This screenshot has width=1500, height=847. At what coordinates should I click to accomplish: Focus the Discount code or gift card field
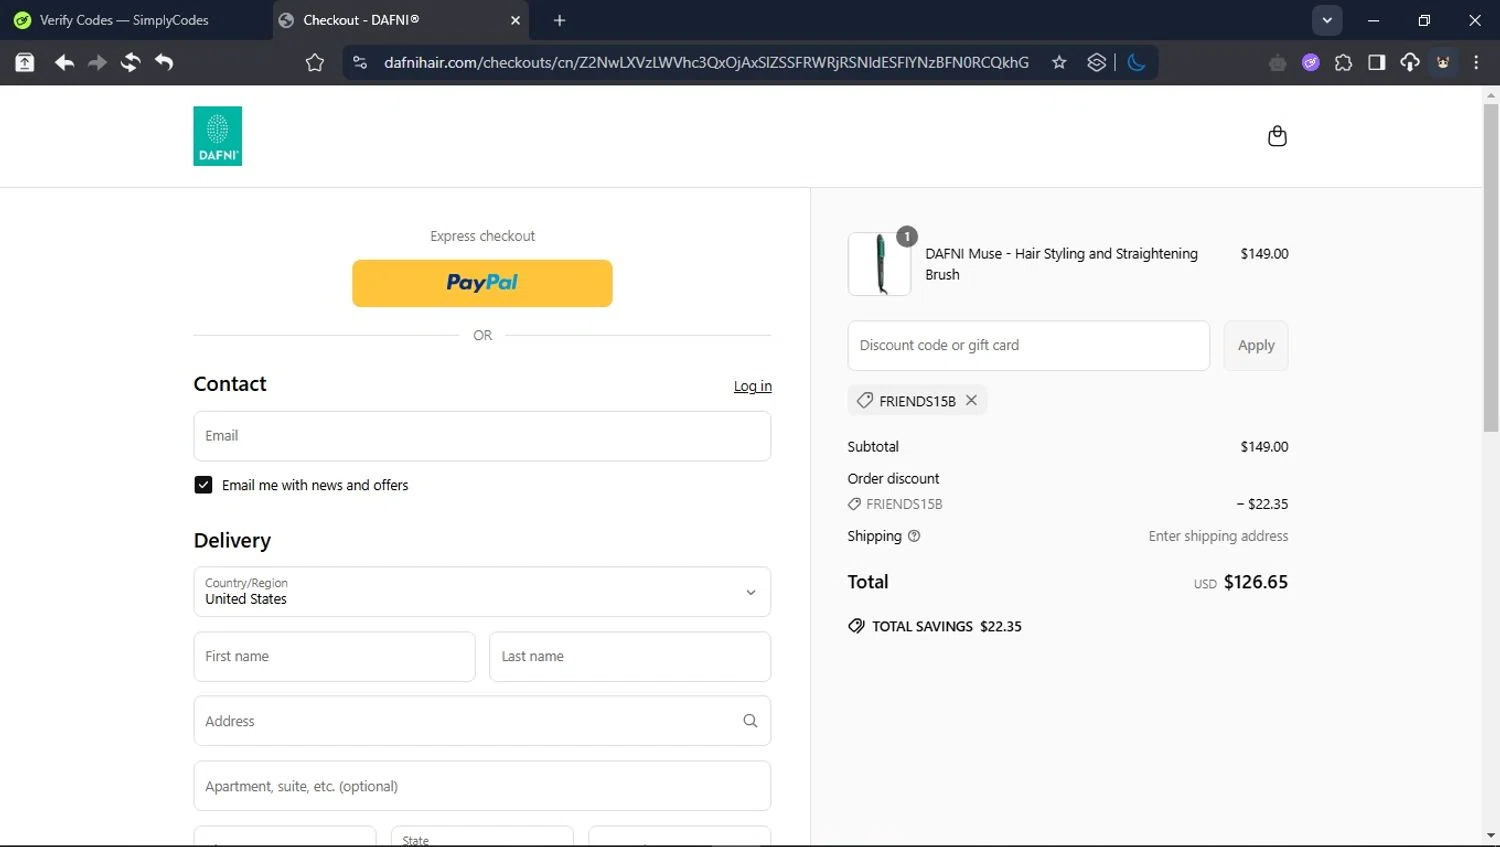[1028, 345]
